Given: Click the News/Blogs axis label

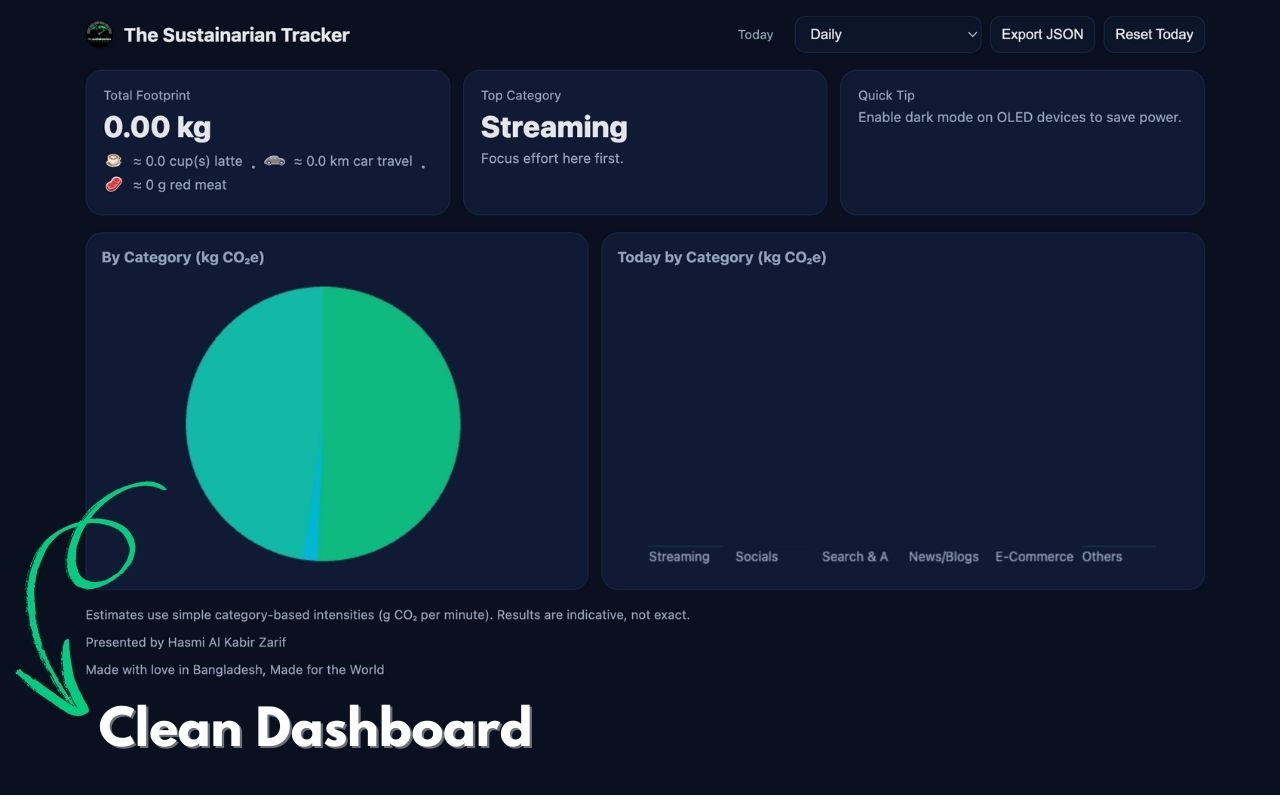Looking at the screenshot, I should coord(943,557).
